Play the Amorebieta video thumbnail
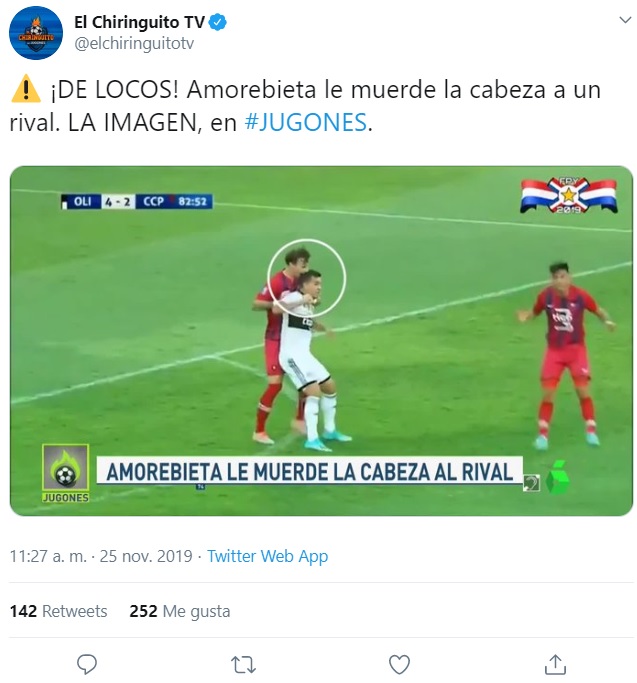Viewport: 637px width, 683px height. coord(321,341)
